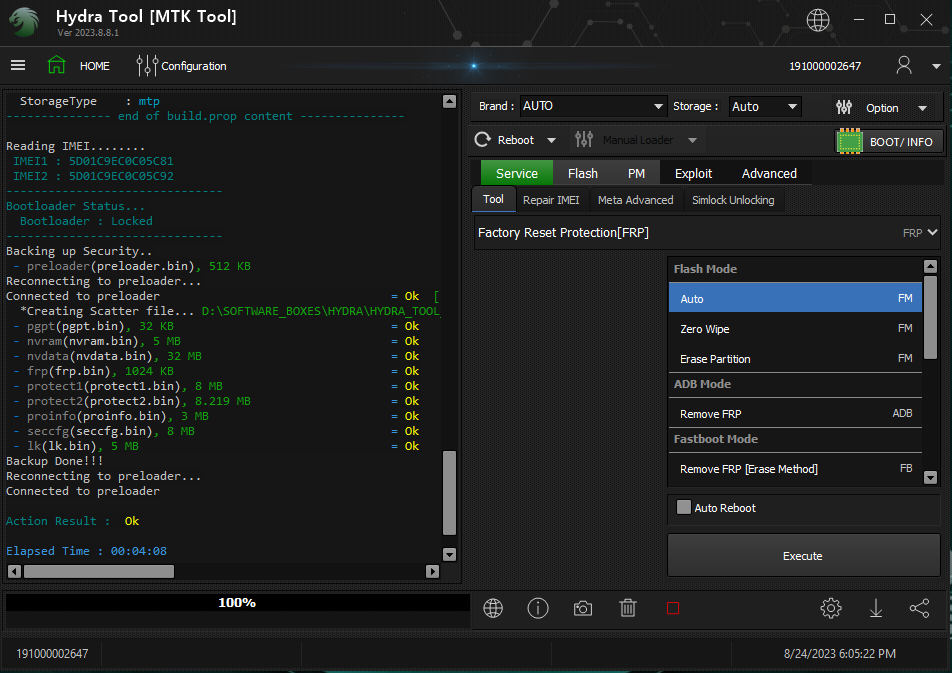
Task: Click the download arrow icon
Action: pos(876,608)
